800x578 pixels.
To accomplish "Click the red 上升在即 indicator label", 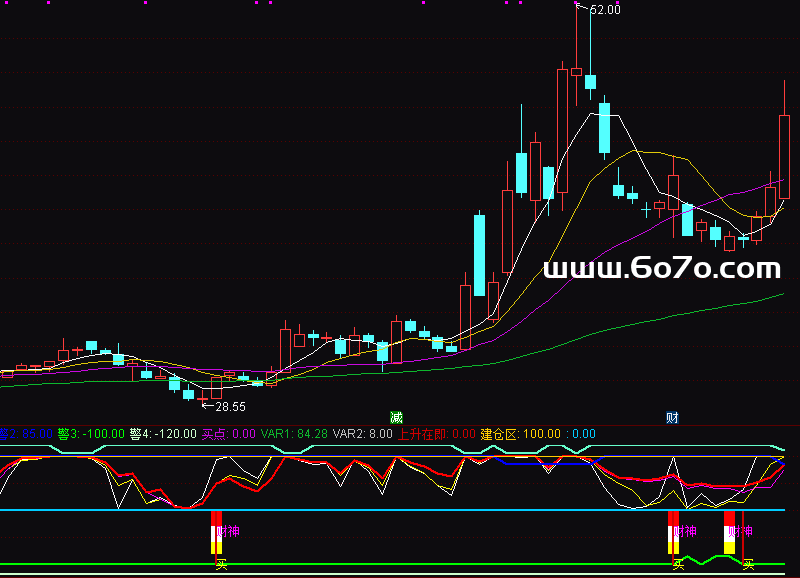I will pos(422,434).
